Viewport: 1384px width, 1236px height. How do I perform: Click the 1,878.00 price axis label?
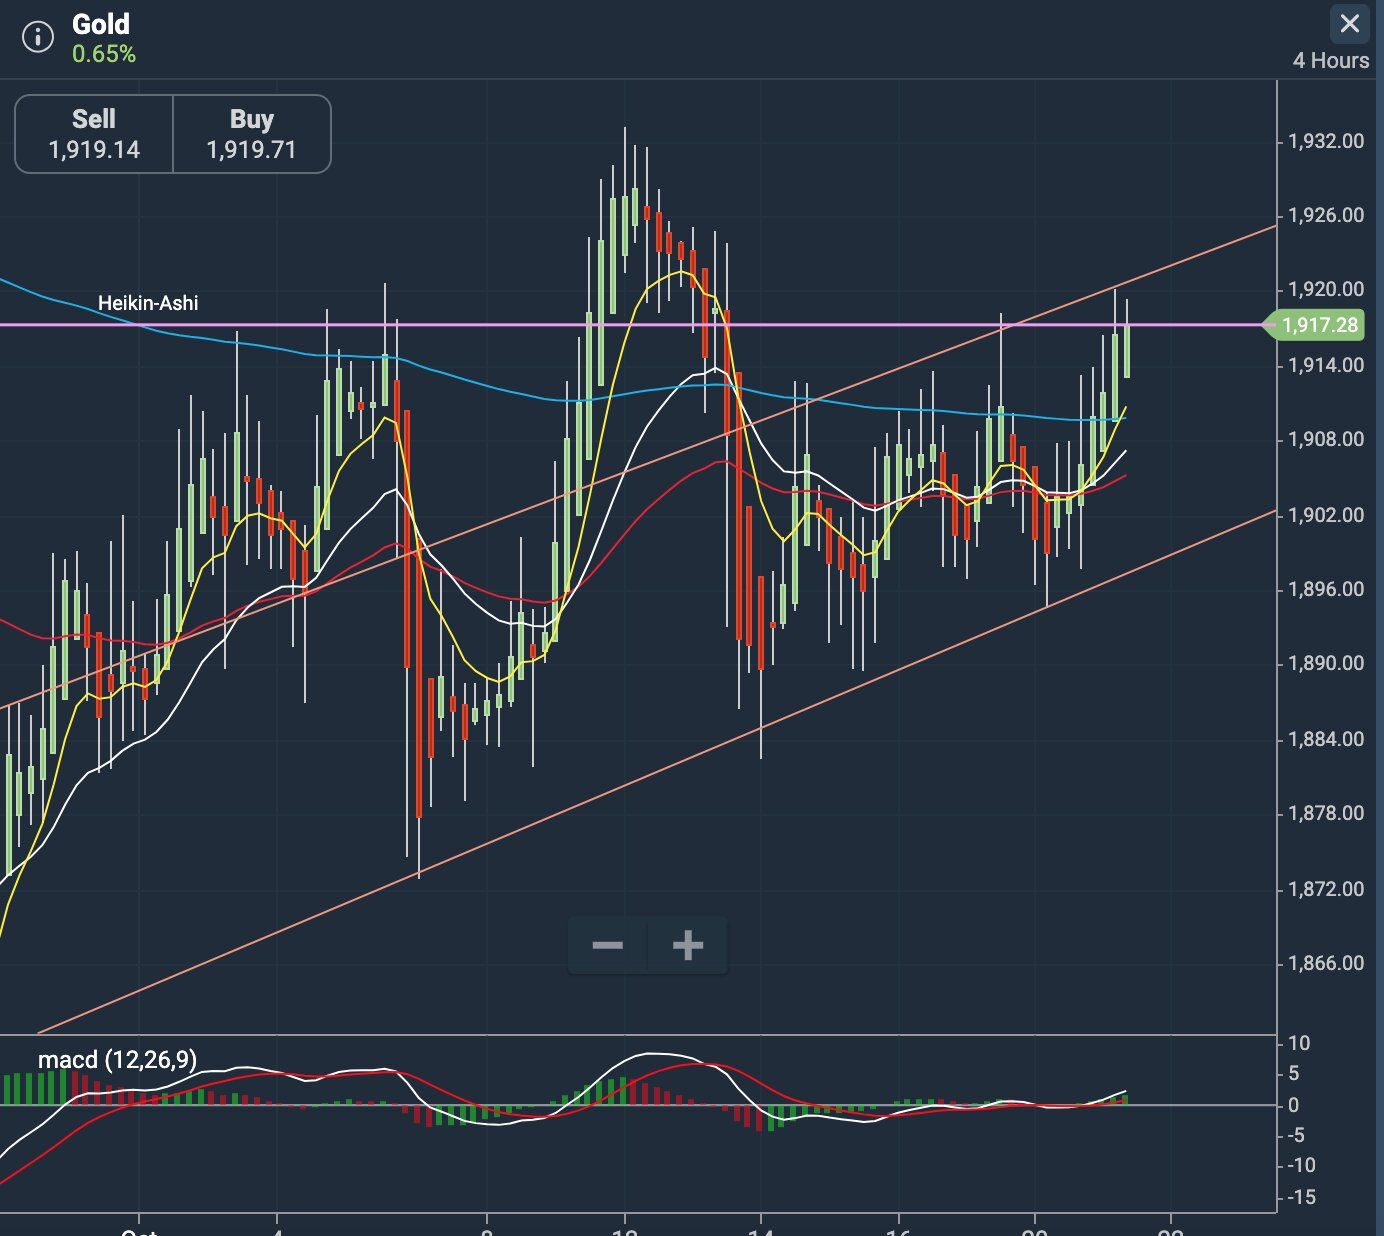[x=1326, y=813]
